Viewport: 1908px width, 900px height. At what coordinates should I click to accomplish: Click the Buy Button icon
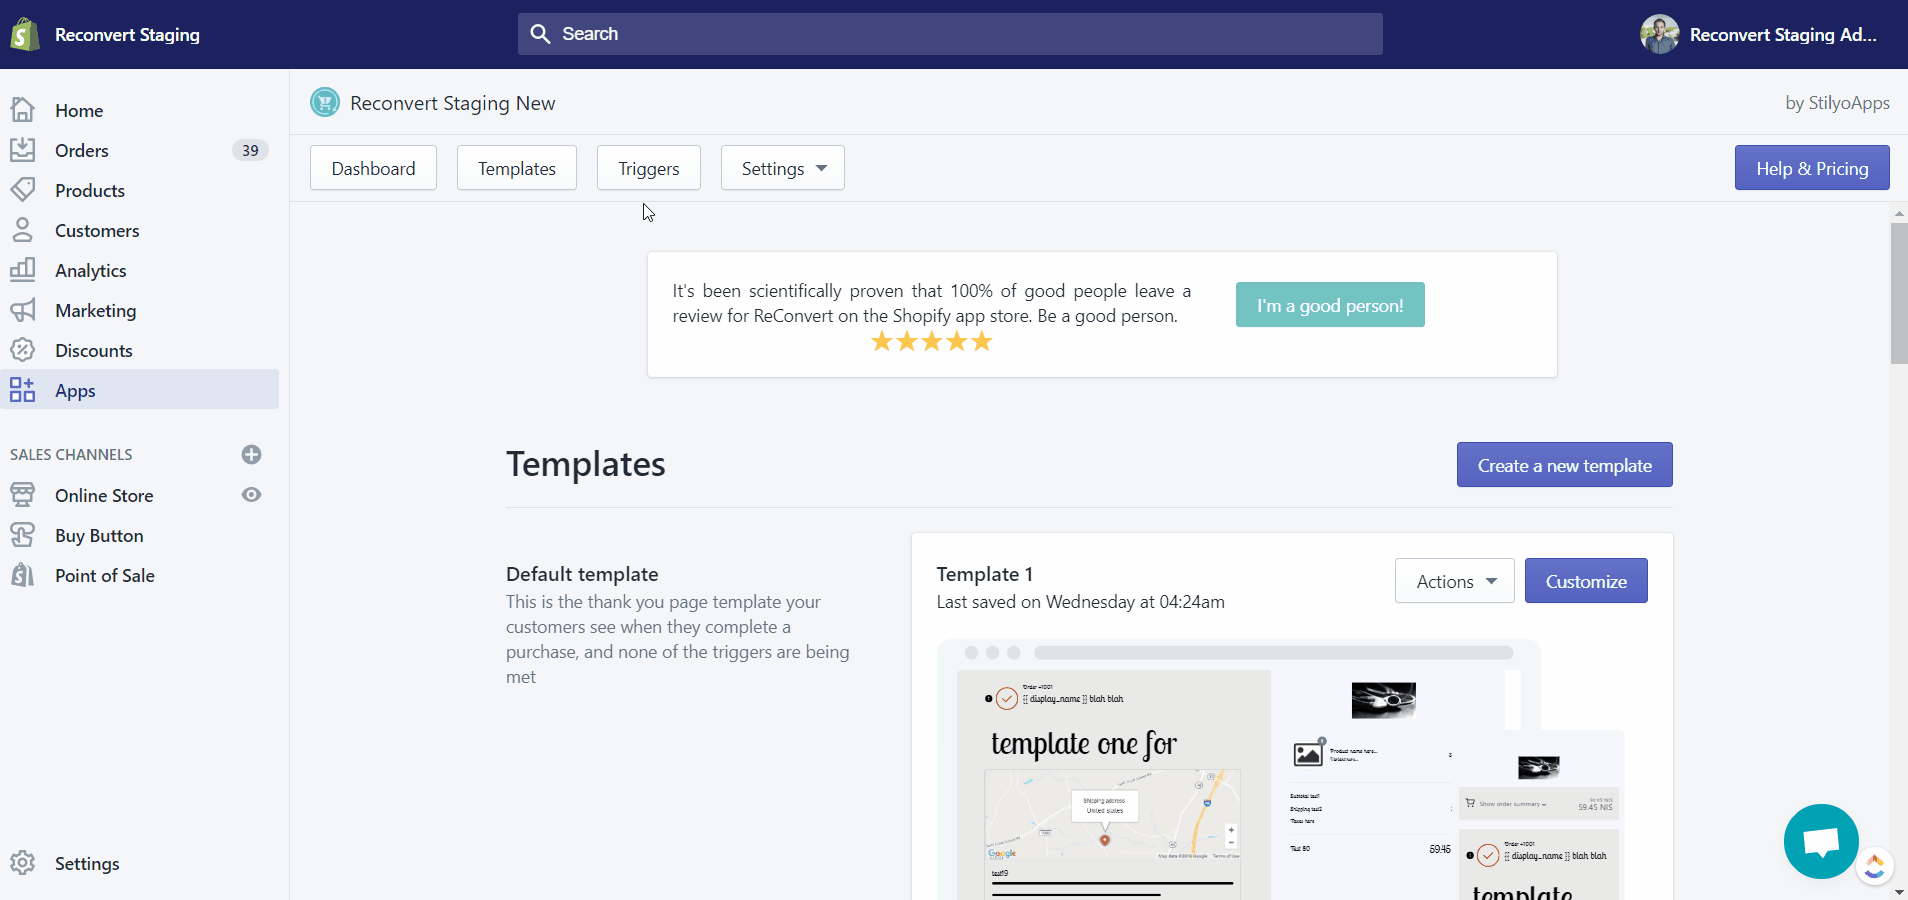click(22, 535)
